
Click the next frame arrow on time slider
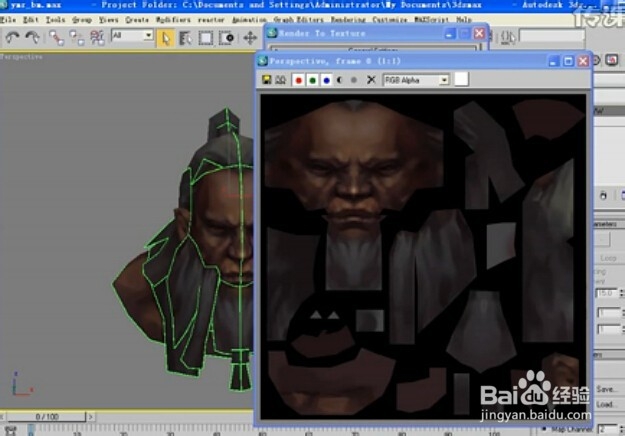click(x=91, y=417)
